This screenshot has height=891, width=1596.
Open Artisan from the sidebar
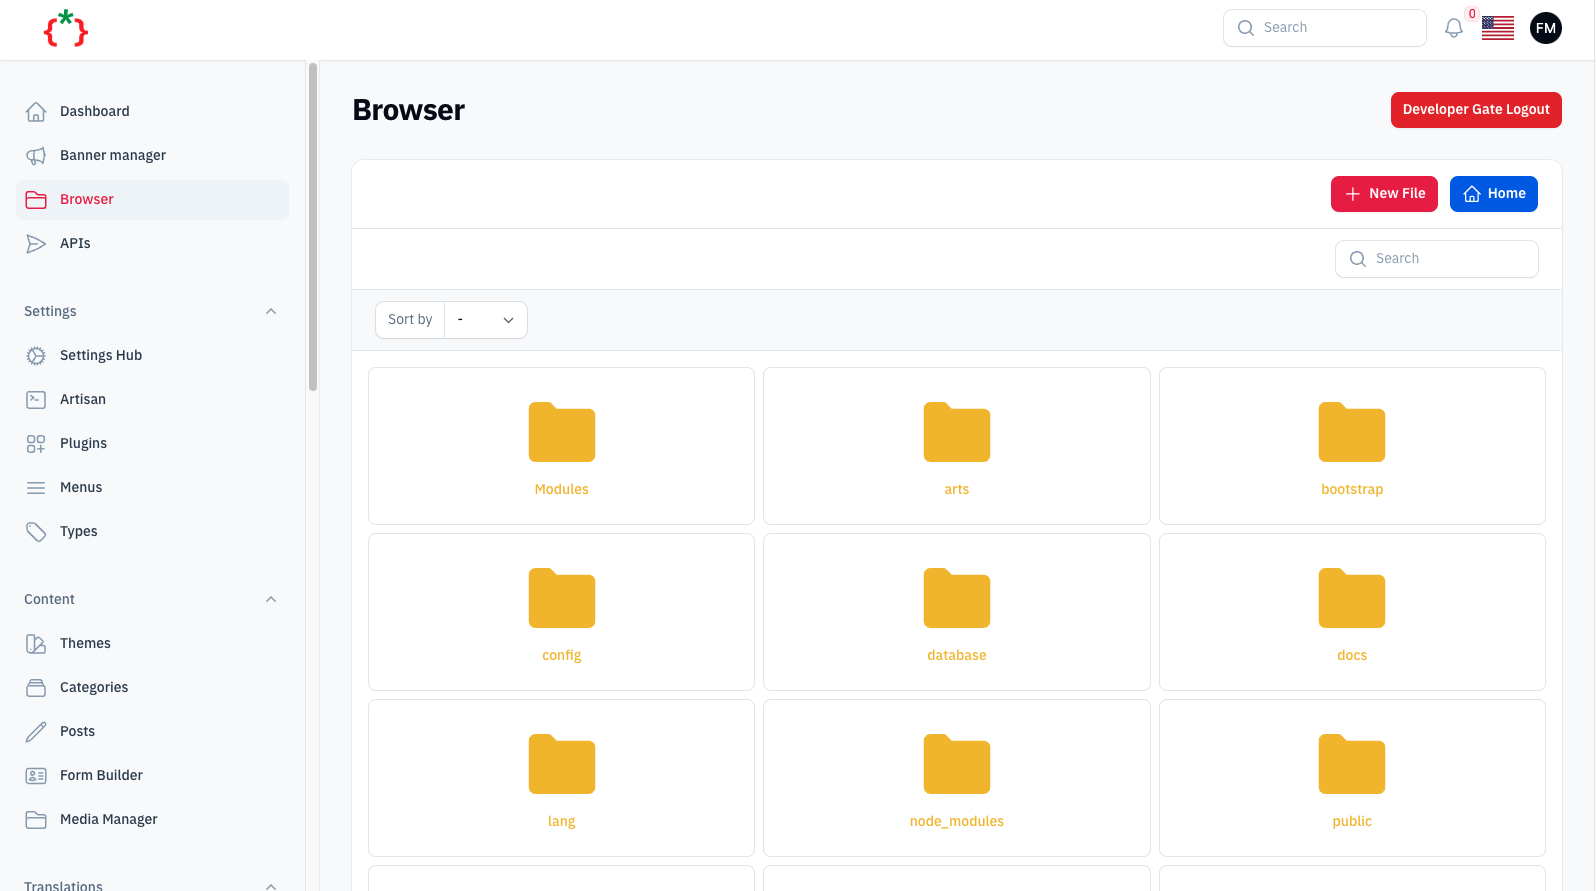tap(82, 400)
